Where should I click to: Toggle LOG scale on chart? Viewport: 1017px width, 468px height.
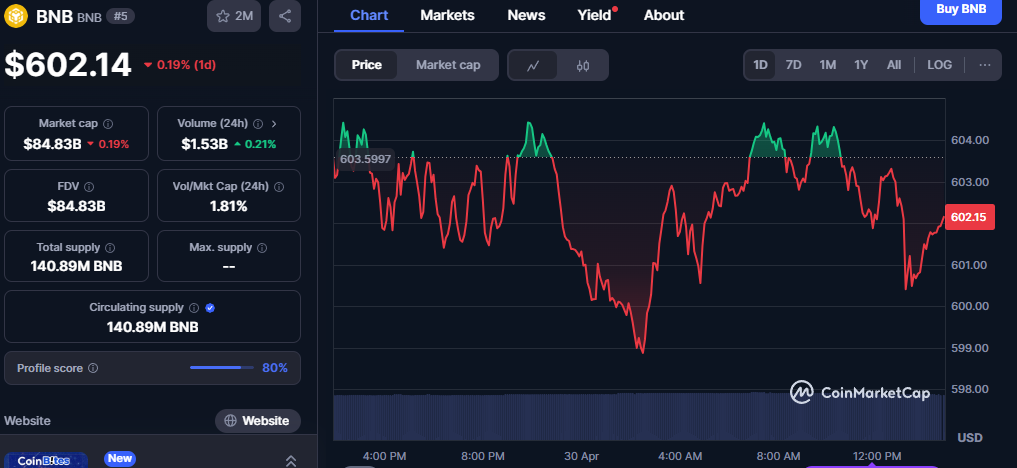pos(939,65)
